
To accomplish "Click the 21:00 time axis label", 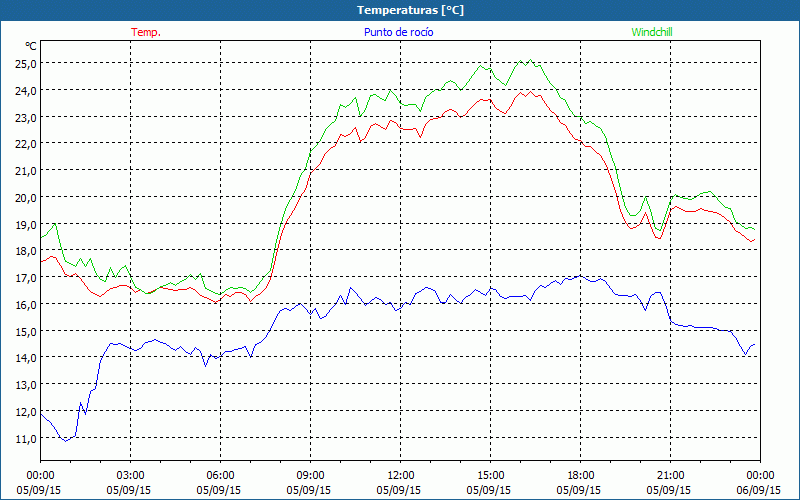I will pyautogui.click(x=670, y=476).
